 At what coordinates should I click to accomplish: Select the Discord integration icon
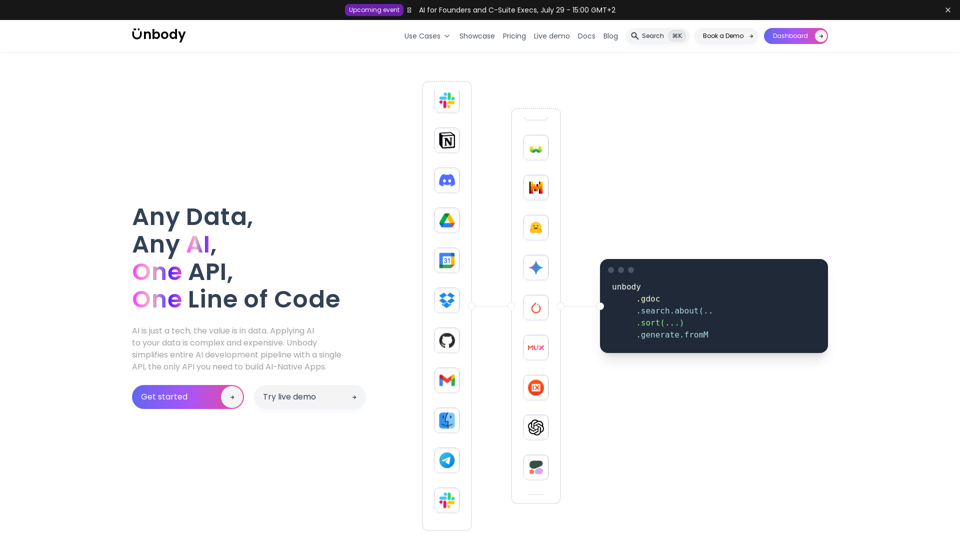(x=447, y=181)
